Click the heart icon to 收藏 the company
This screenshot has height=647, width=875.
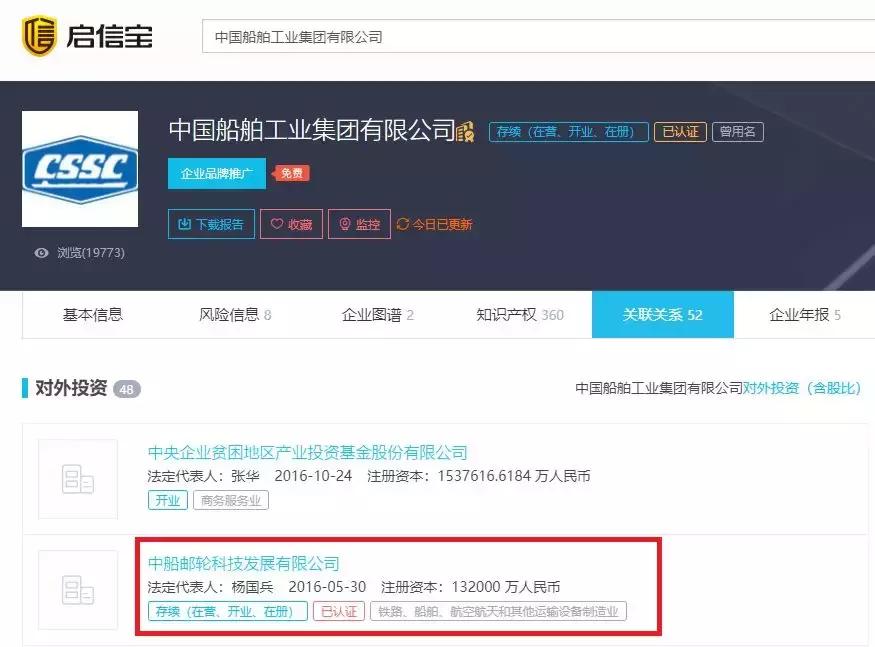point(277,224)
